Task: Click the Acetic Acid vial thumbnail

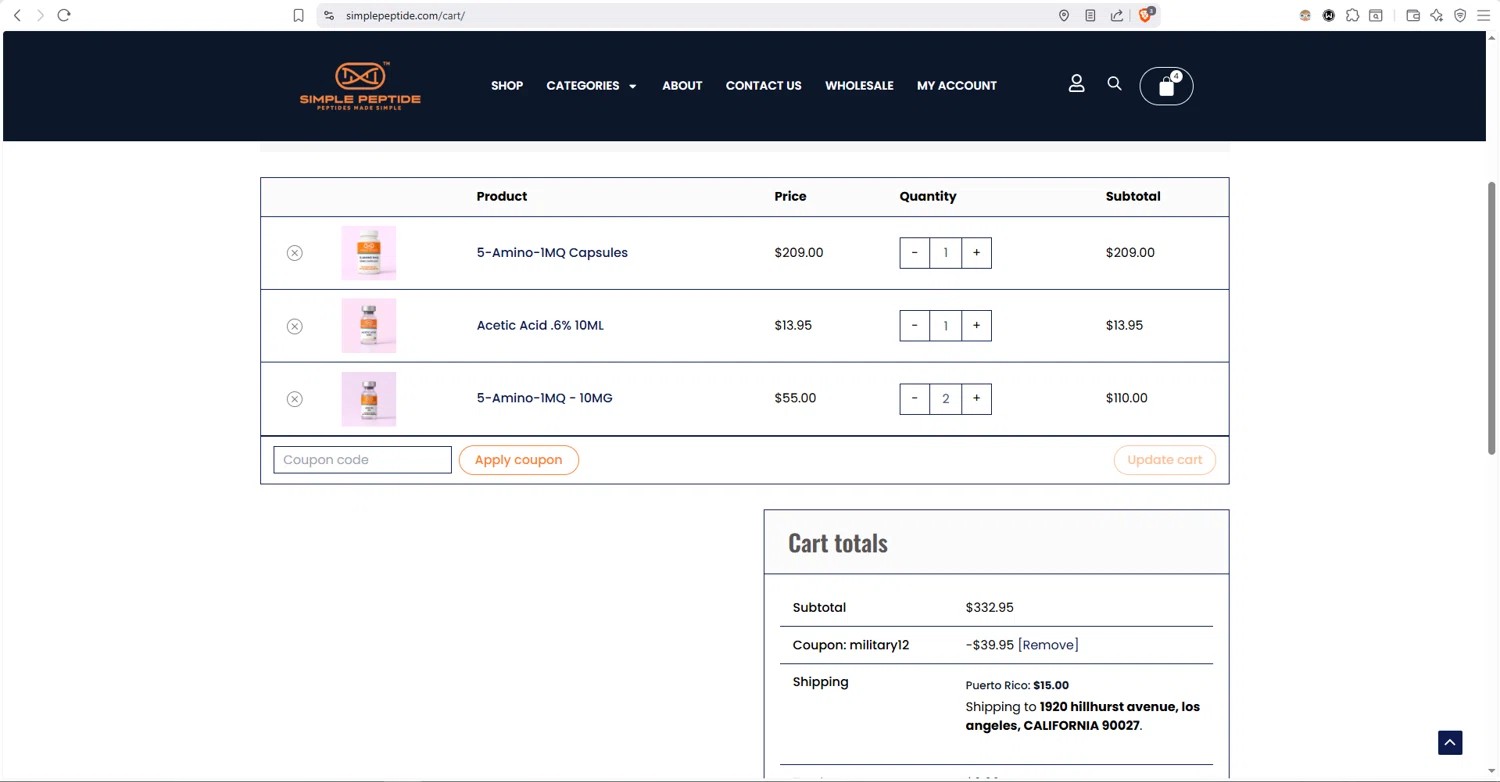Action: point(369,326)
